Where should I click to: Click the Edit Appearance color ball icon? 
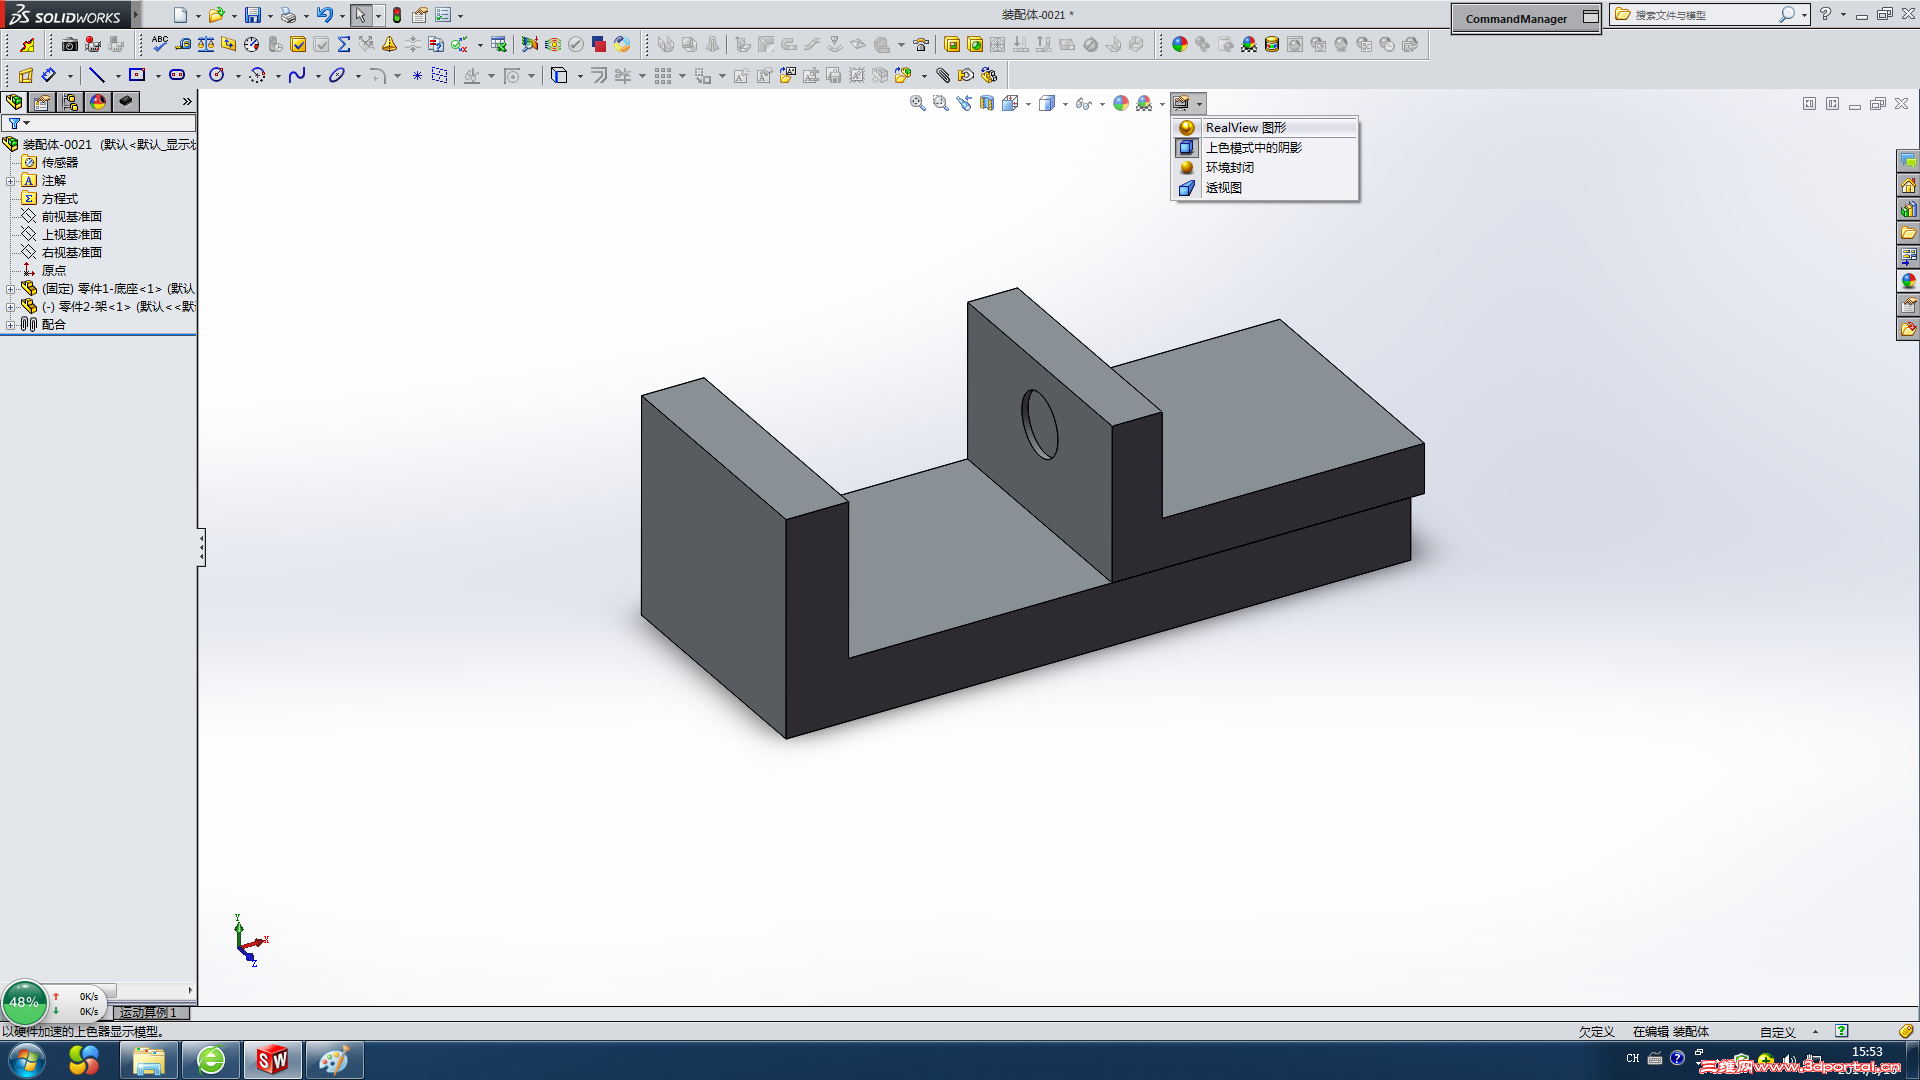click(1121, 103)
